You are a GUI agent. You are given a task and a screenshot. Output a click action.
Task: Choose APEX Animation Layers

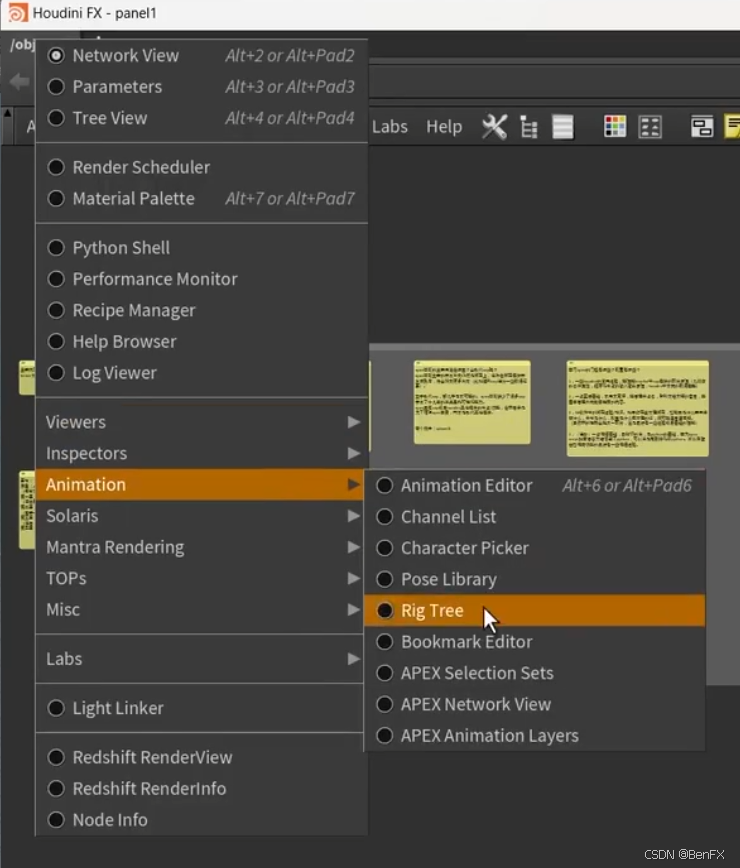point(535,736)
